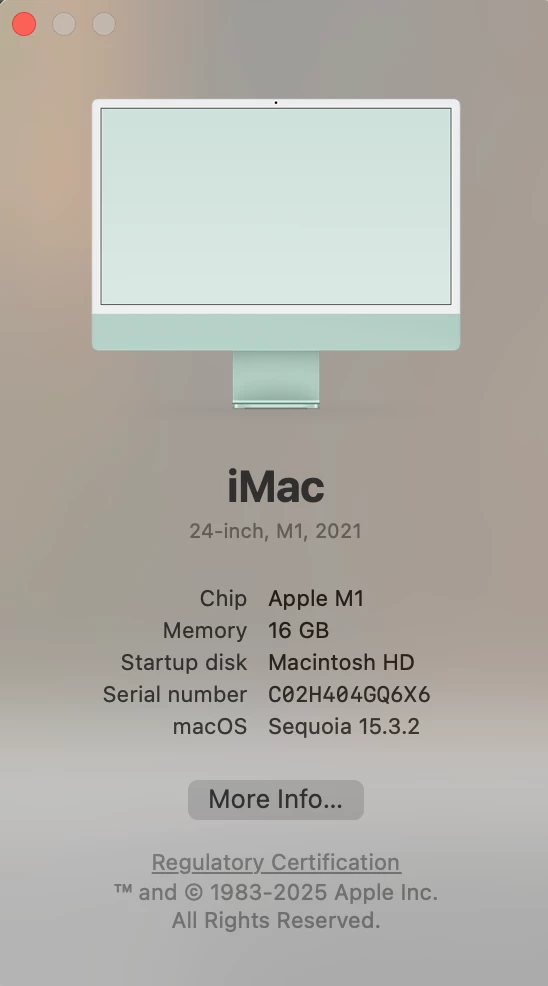Open the More Info… button

click(276, 800)
